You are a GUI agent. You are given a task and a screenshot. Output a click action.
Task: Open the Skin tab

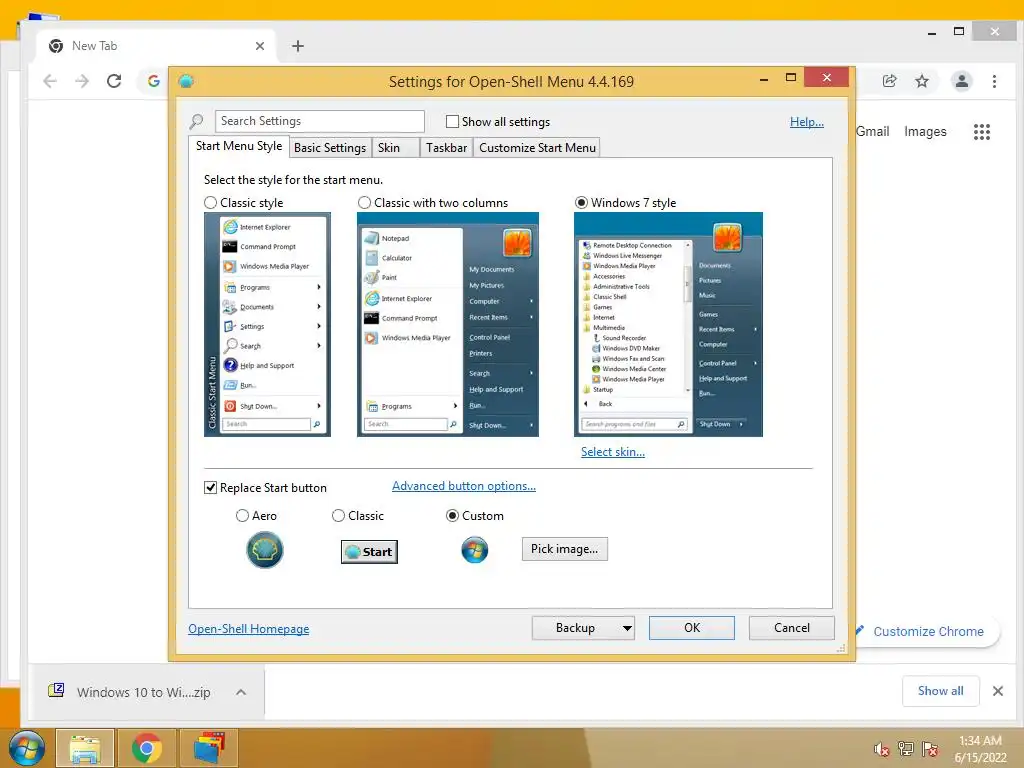point(395,148)
